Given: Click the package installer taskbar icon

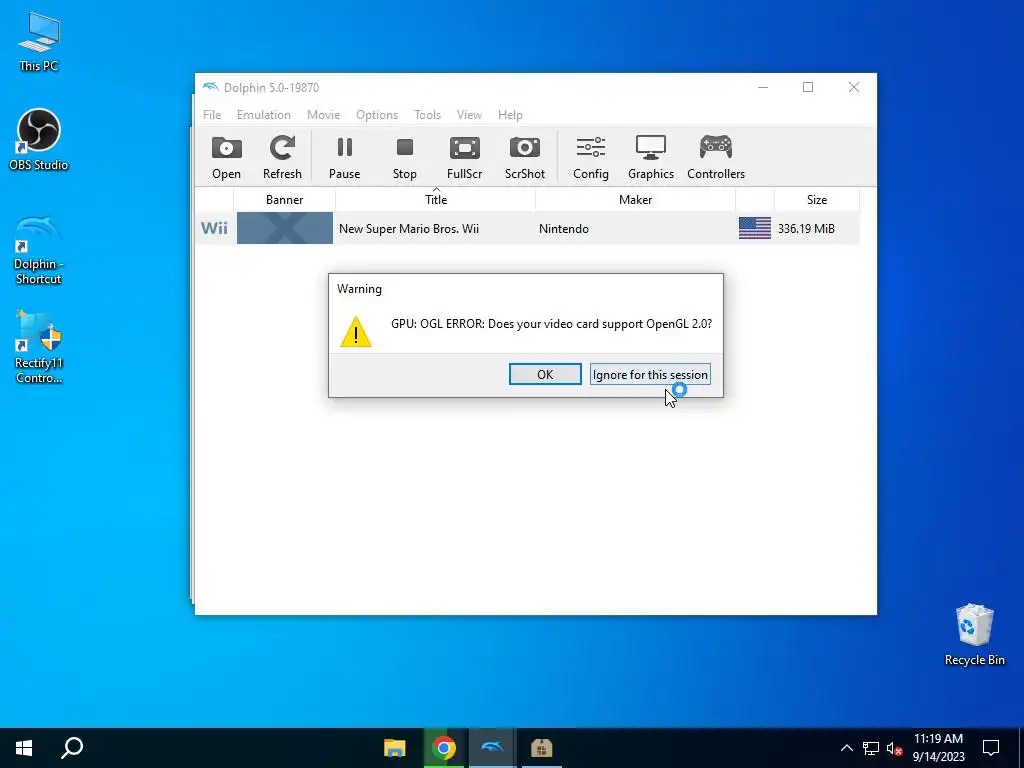Looking at the screenshot, I should click(x=541, y=748).
